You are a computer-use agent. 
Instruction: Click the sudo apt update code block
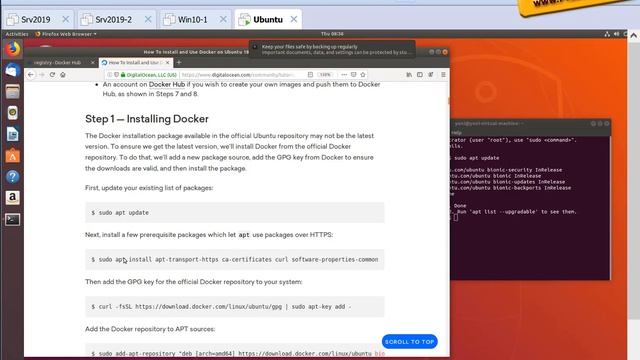point(235,213)
